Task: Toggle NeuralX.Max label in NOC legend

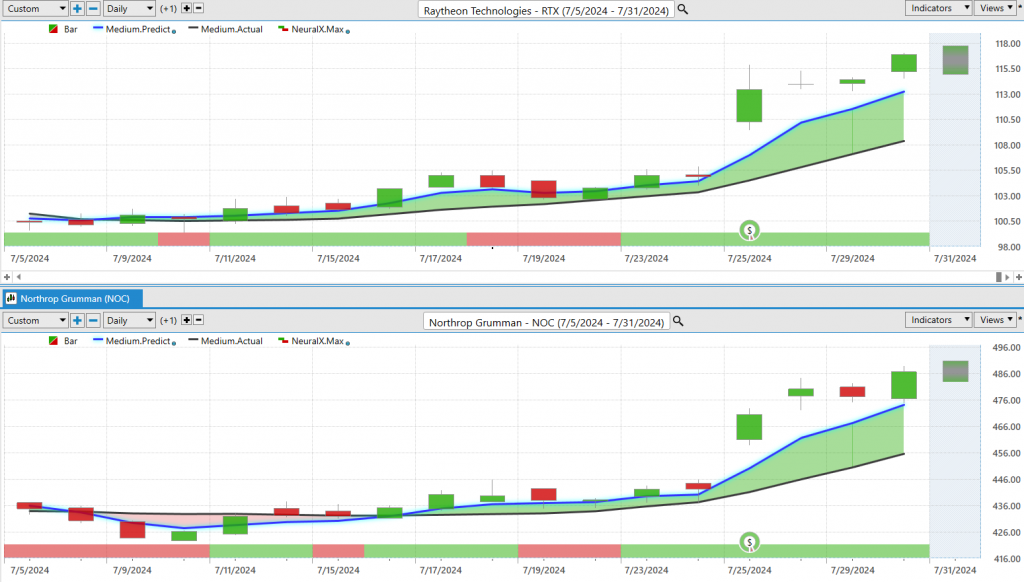Action: [317, 341]
